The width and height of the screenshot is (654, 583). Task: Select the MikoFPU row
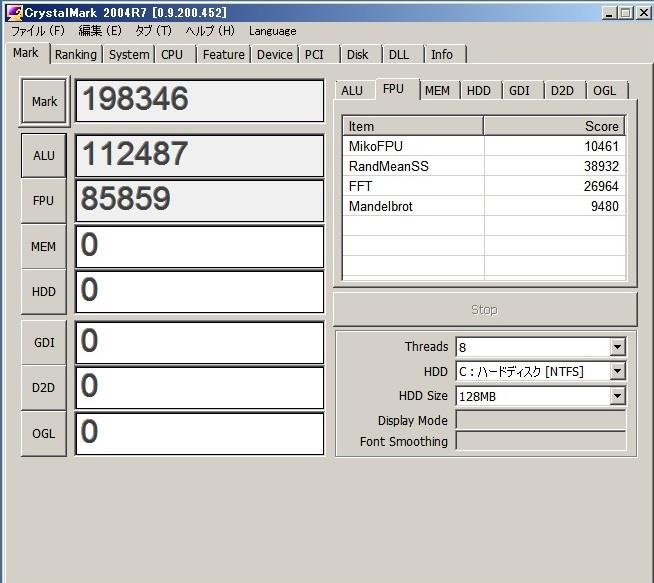pos(484,146)
